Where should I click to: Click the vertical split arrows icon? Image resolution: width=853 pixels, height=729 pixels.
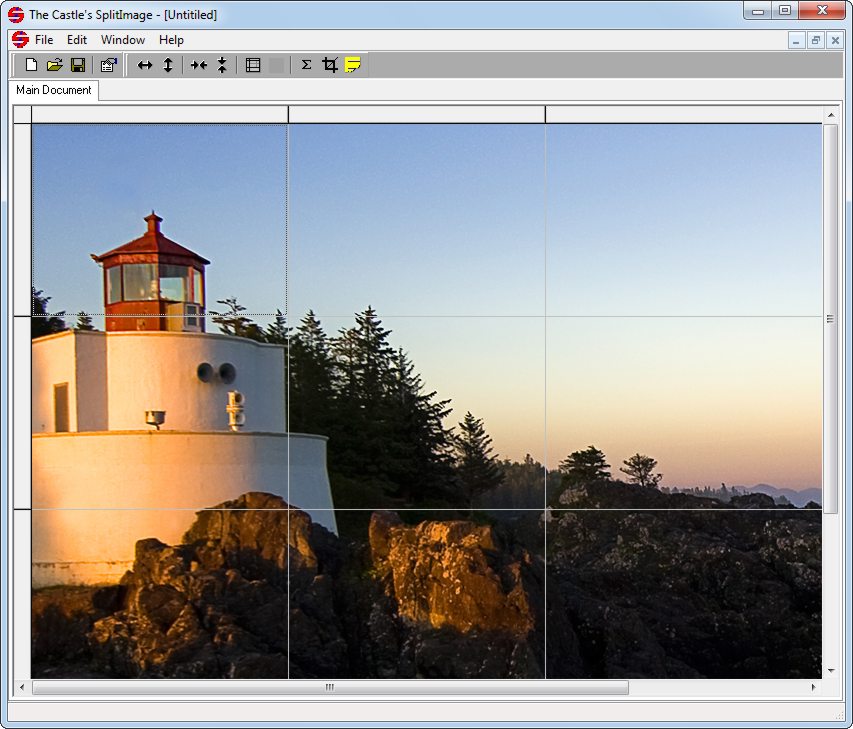coord(168,65)
